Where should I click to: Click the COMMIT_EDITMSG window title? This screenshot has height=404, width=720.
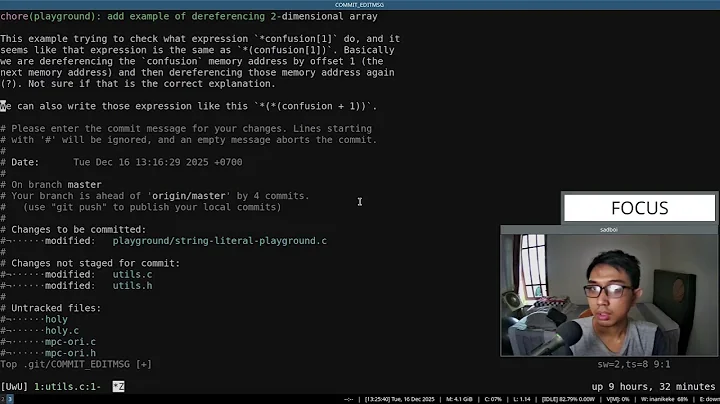point(360,5)
